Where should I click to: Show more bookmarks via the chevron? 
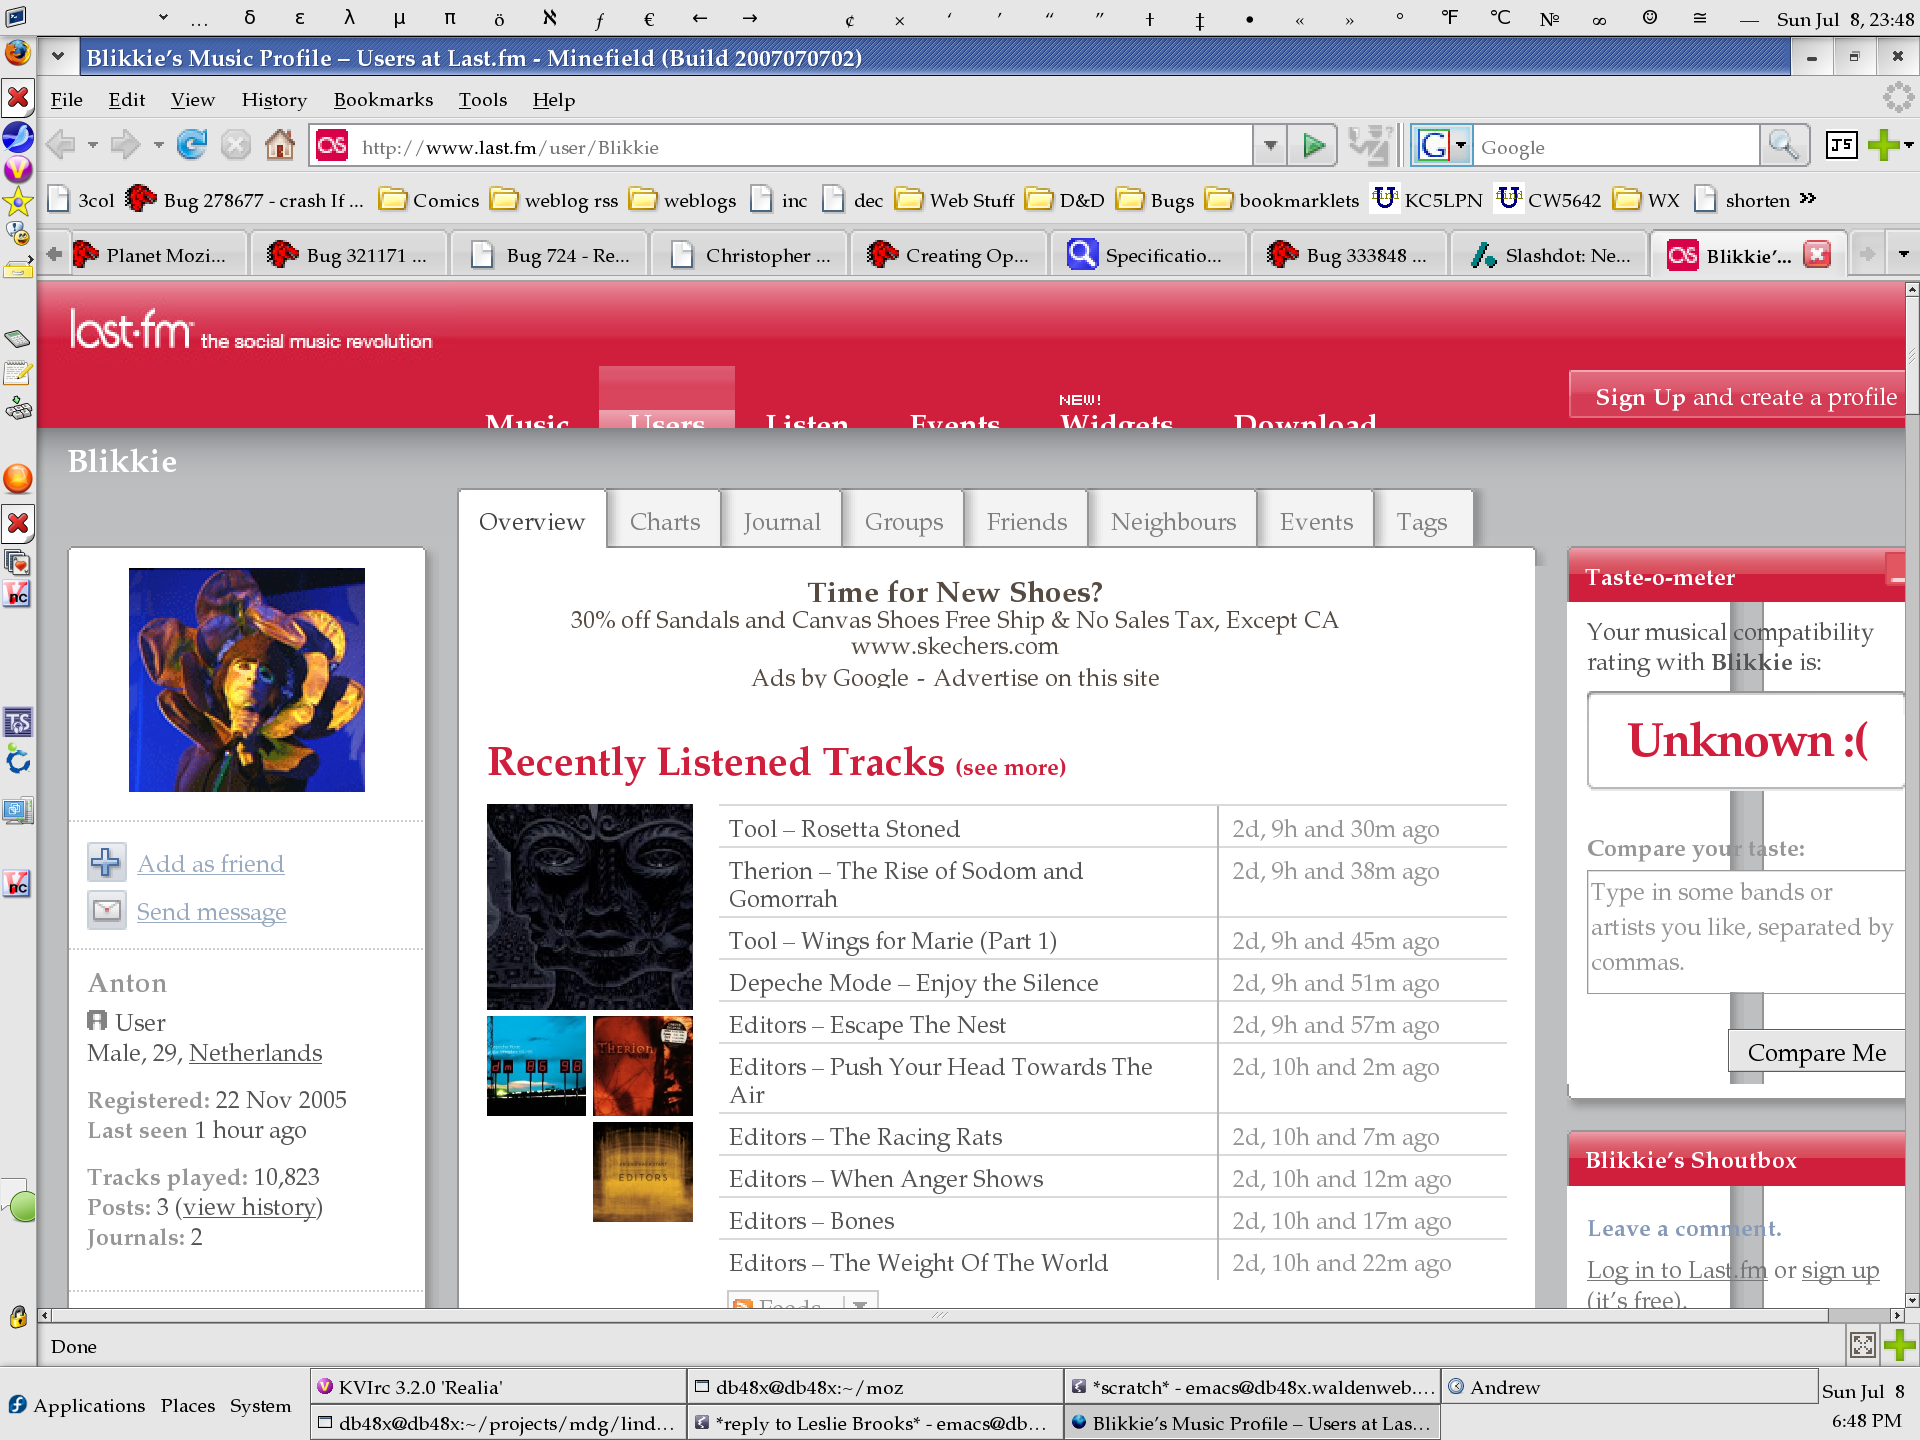[x=1807, y=199]
